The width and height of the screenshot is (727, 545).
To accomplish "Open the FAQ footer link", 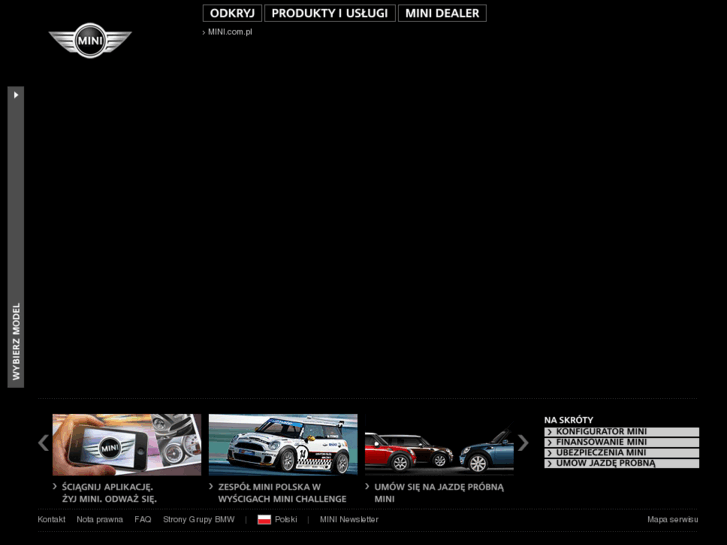I will [x=143, y=519].
